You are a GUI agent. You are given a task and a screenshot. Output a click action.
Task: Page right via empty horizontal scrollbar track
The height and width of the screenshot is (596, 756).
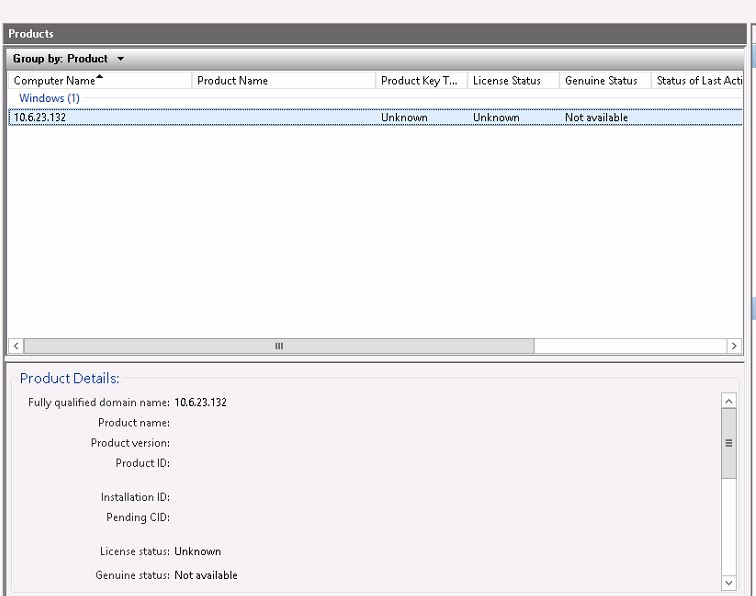[630, 346]
